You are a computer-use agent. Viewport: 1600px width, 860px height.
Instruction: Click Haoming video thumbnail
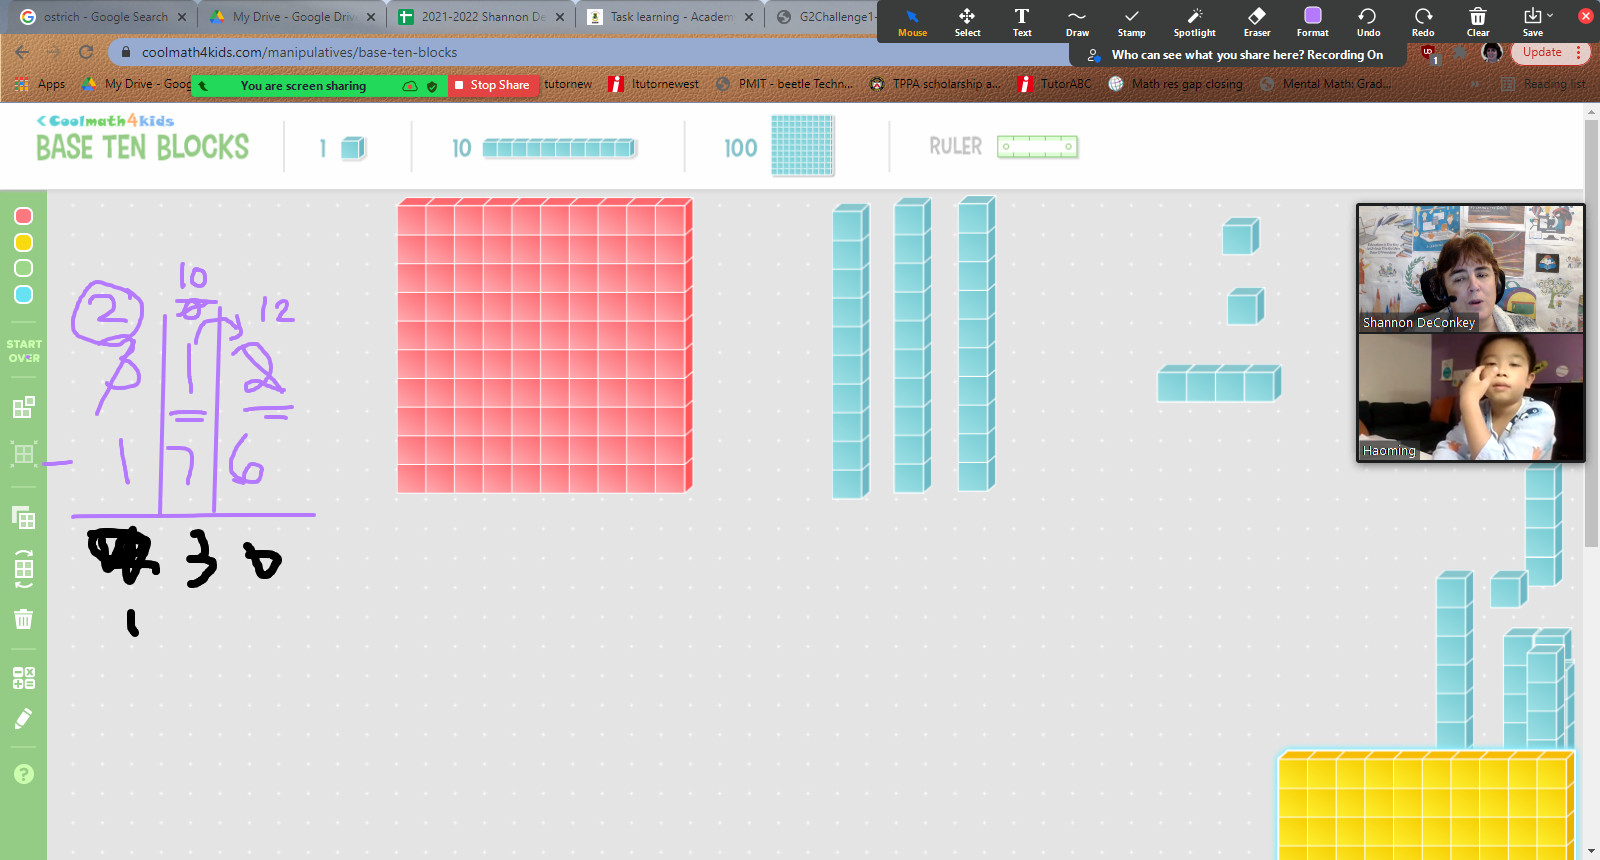click(x=1470, y=396)
